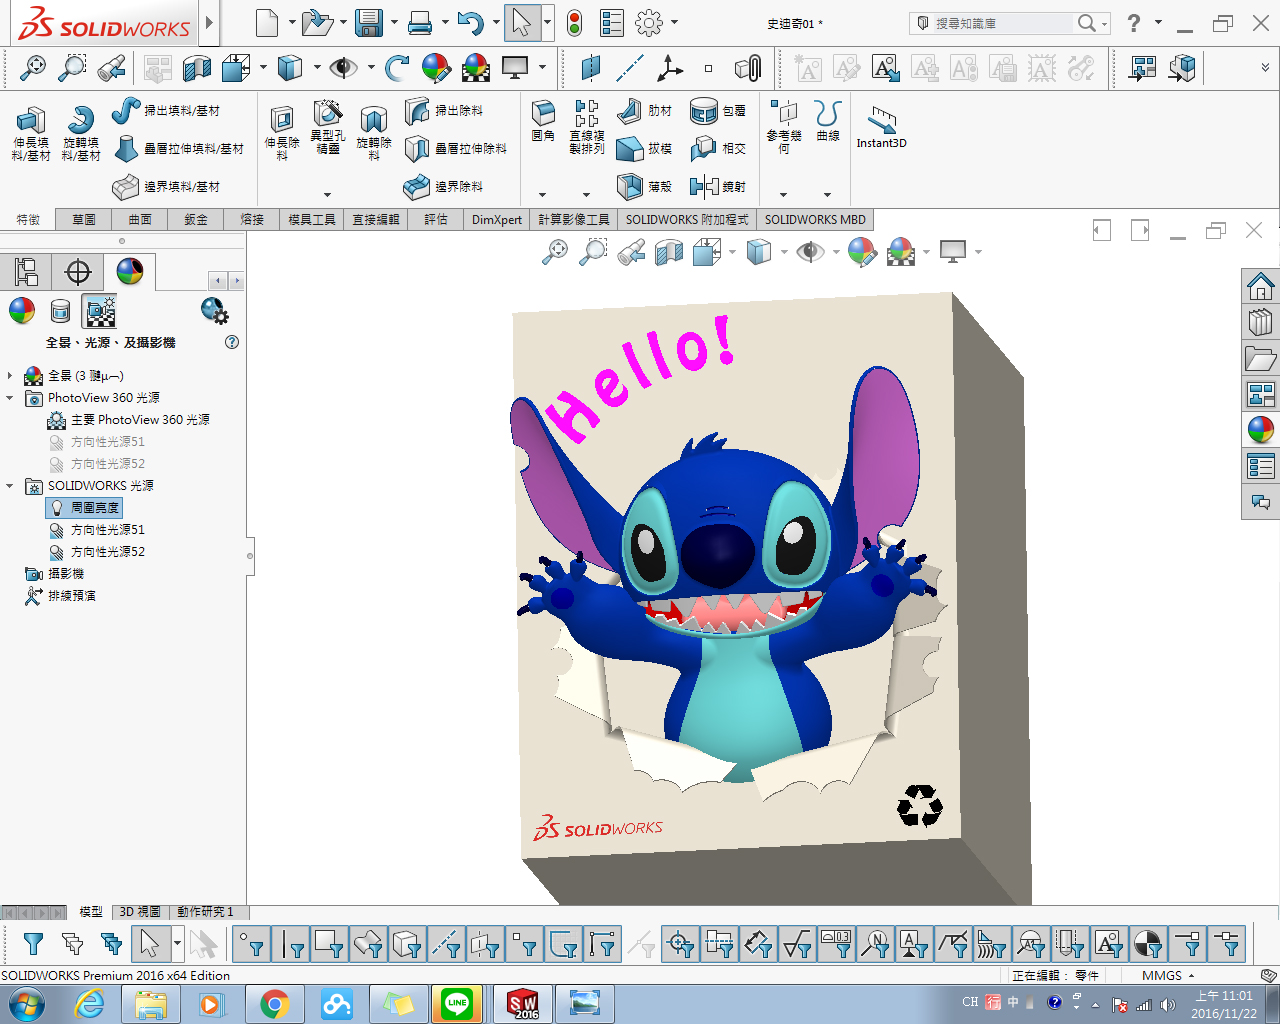Click the 參考幾何 reference geometry tool

click(784, 127)
